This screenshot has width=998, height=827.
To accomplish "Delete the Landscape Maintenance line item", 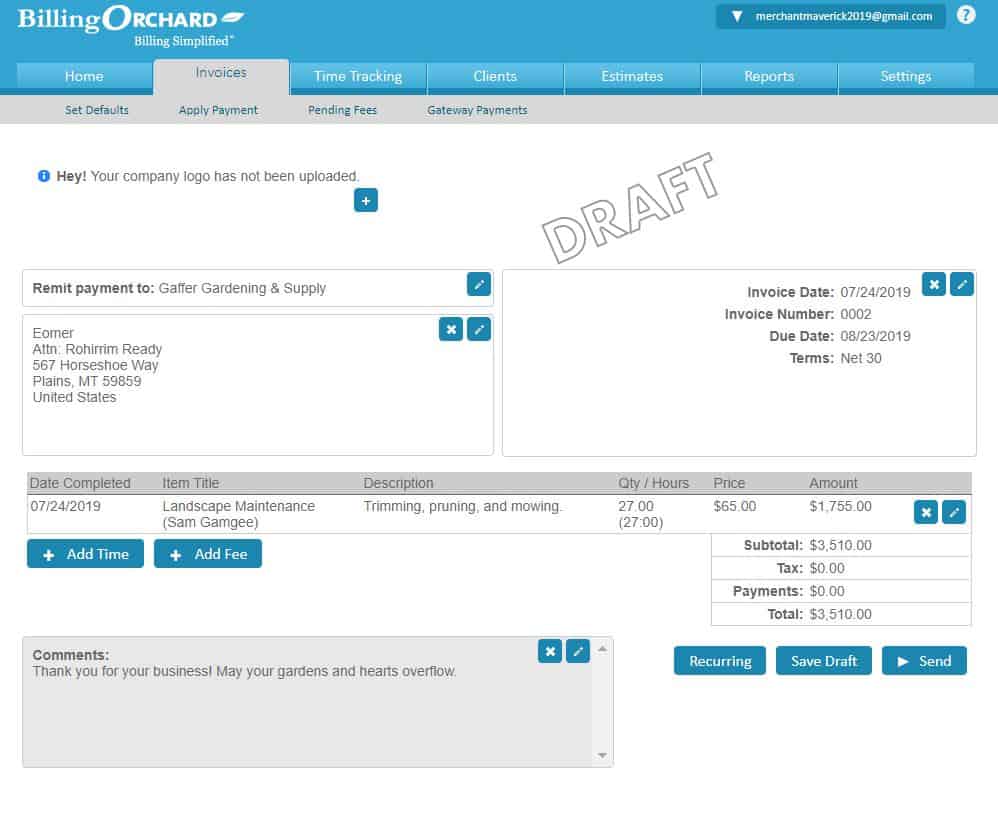I will (x=925, y=512).
